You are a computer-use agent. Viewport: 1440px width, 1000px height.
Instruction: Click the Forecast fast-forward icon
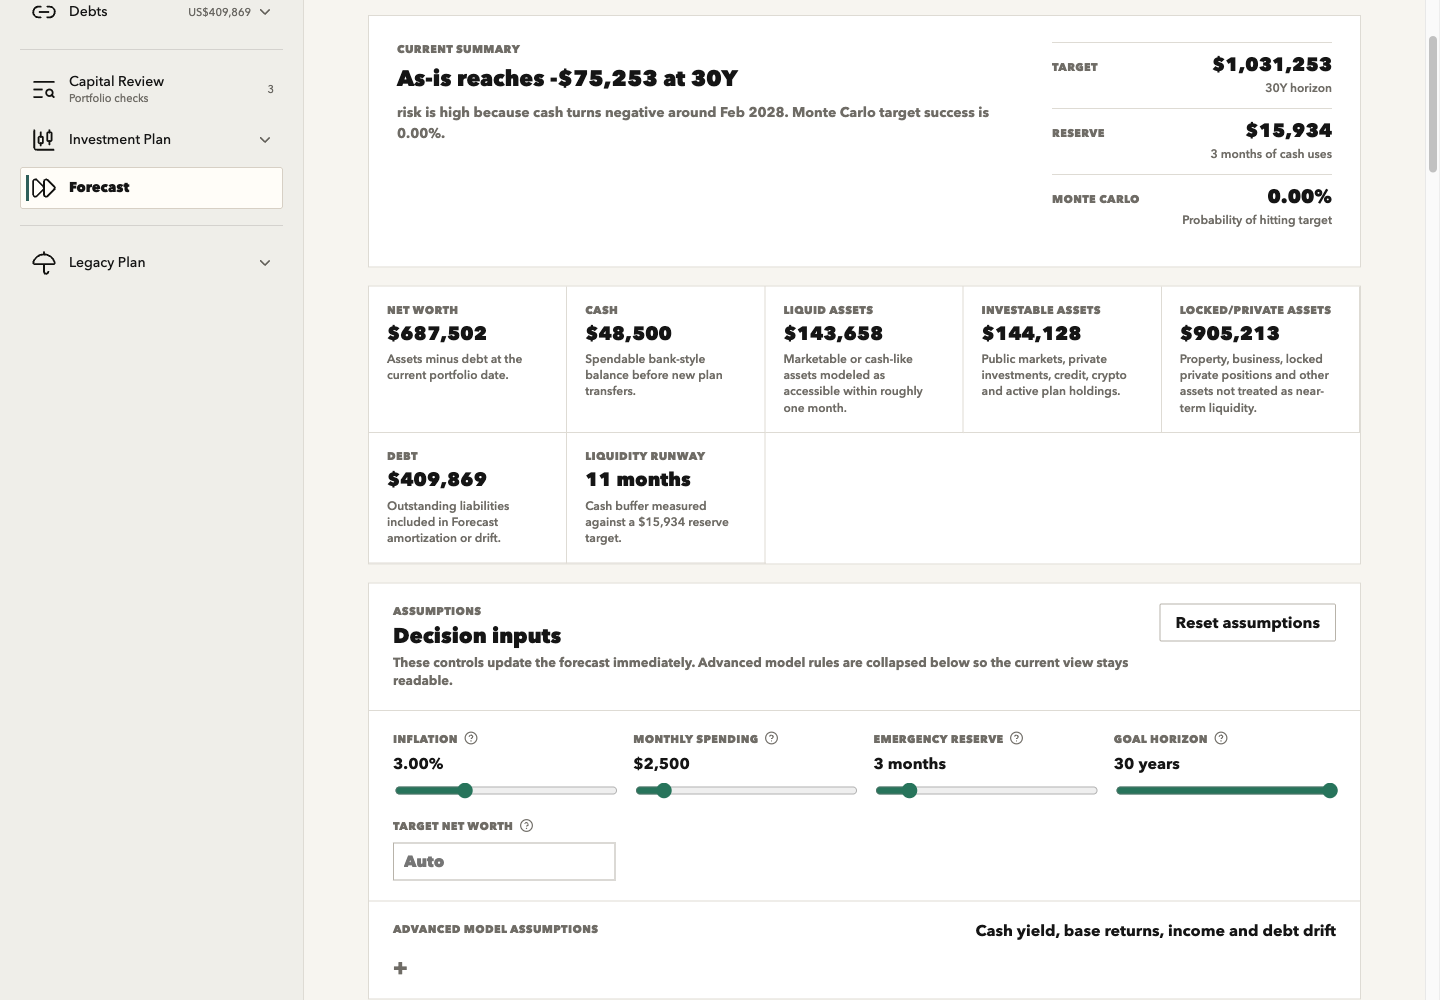[x=43, y=188]
